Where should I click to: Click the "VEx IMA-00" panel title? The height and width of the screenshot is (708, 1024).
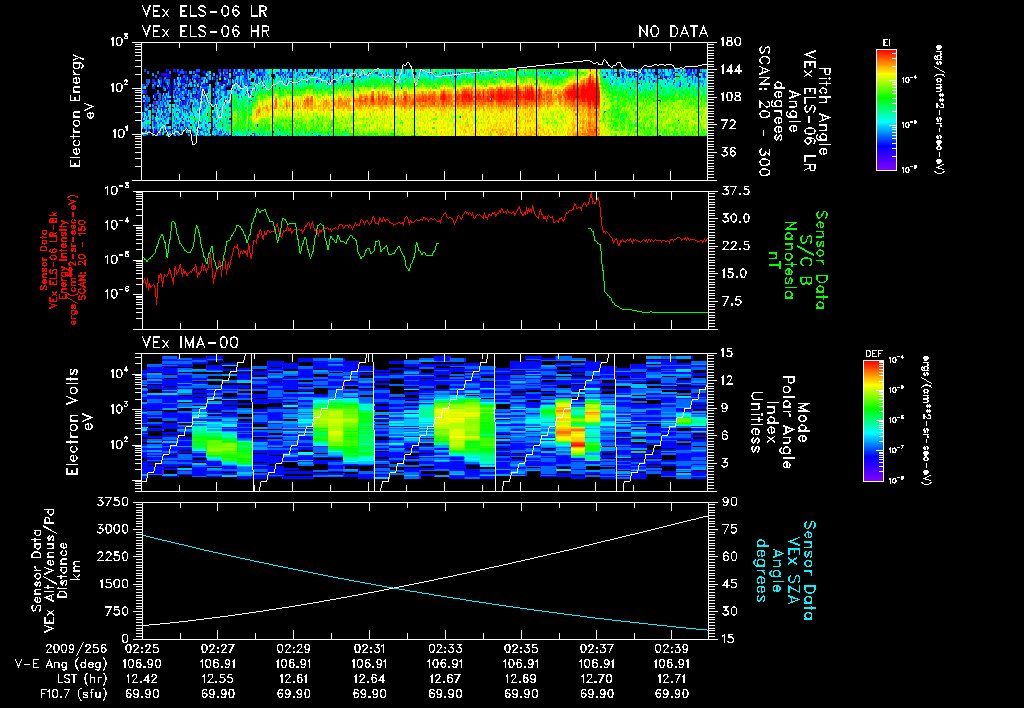coord(190,342)
